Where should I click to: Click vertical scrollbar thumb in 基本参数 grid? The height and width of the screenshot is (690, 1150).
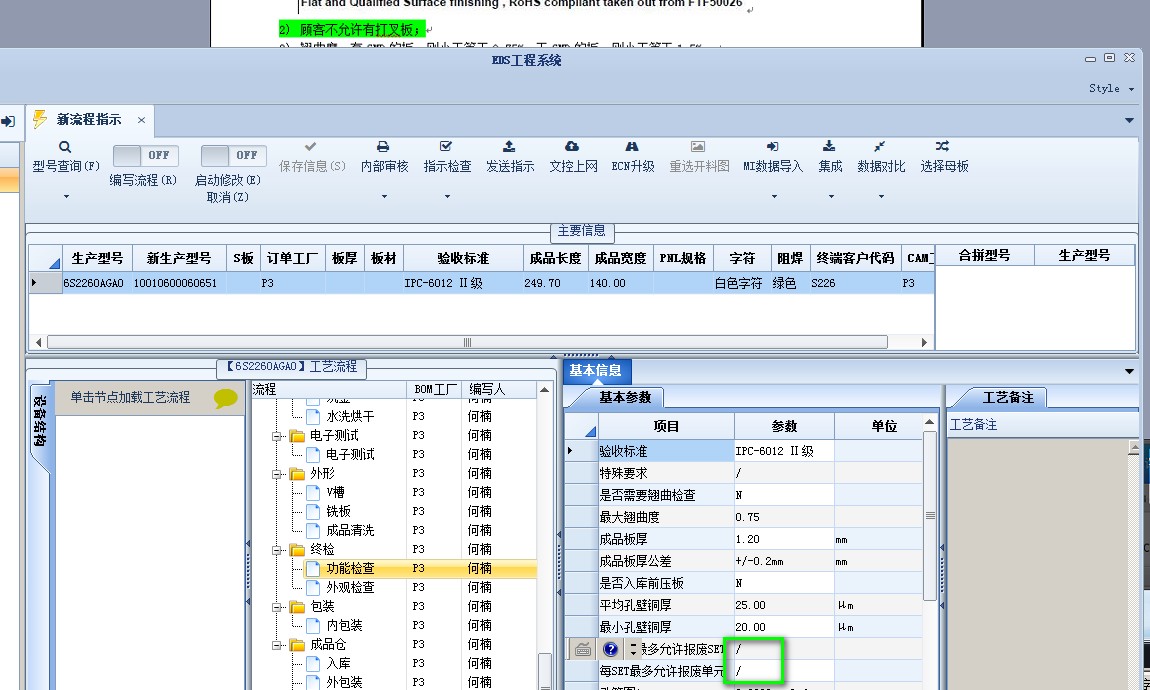pos(930,515)
